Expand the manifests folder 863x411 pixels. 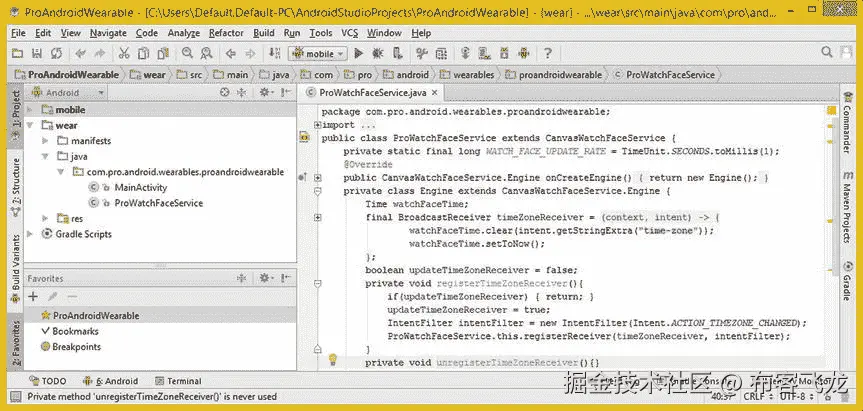pos(45,141)
